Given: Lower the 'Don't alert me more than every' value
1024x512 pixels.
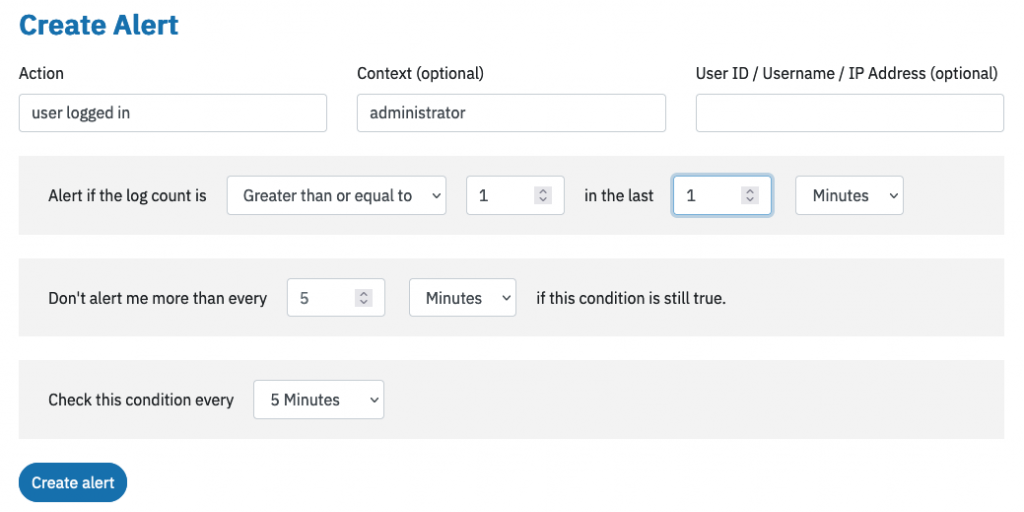Looking at the screenshot, I should pyautogui.click(x=363, y=302).
